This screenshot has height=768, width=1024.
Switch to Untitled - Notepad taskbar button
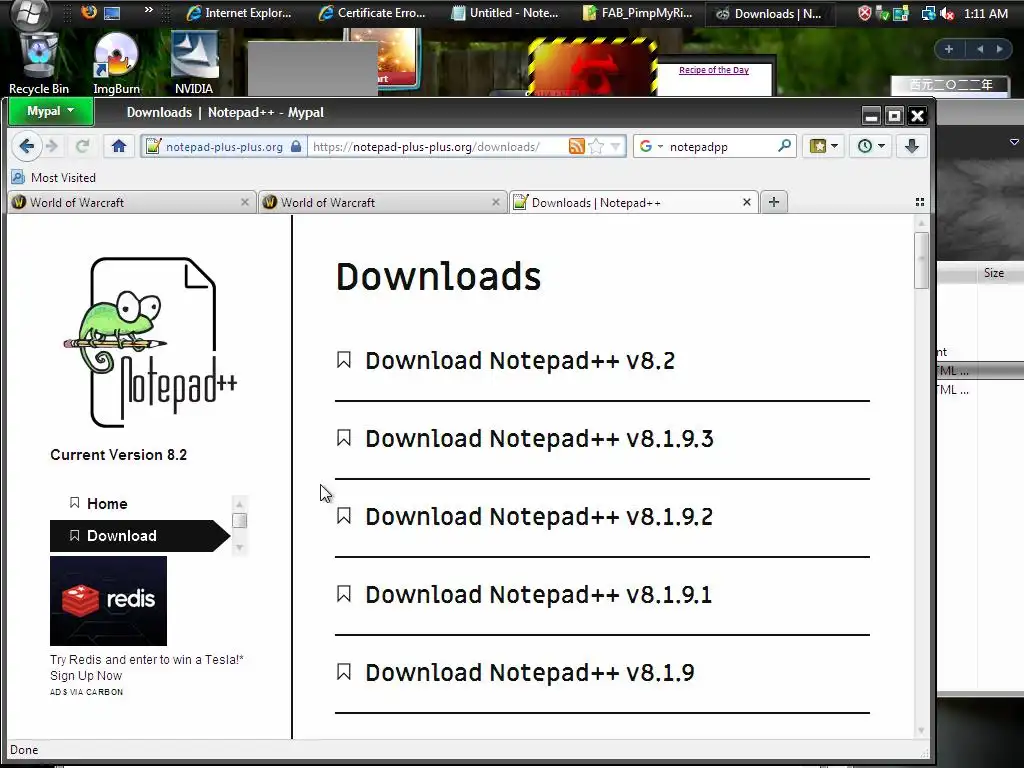[505, 13]
